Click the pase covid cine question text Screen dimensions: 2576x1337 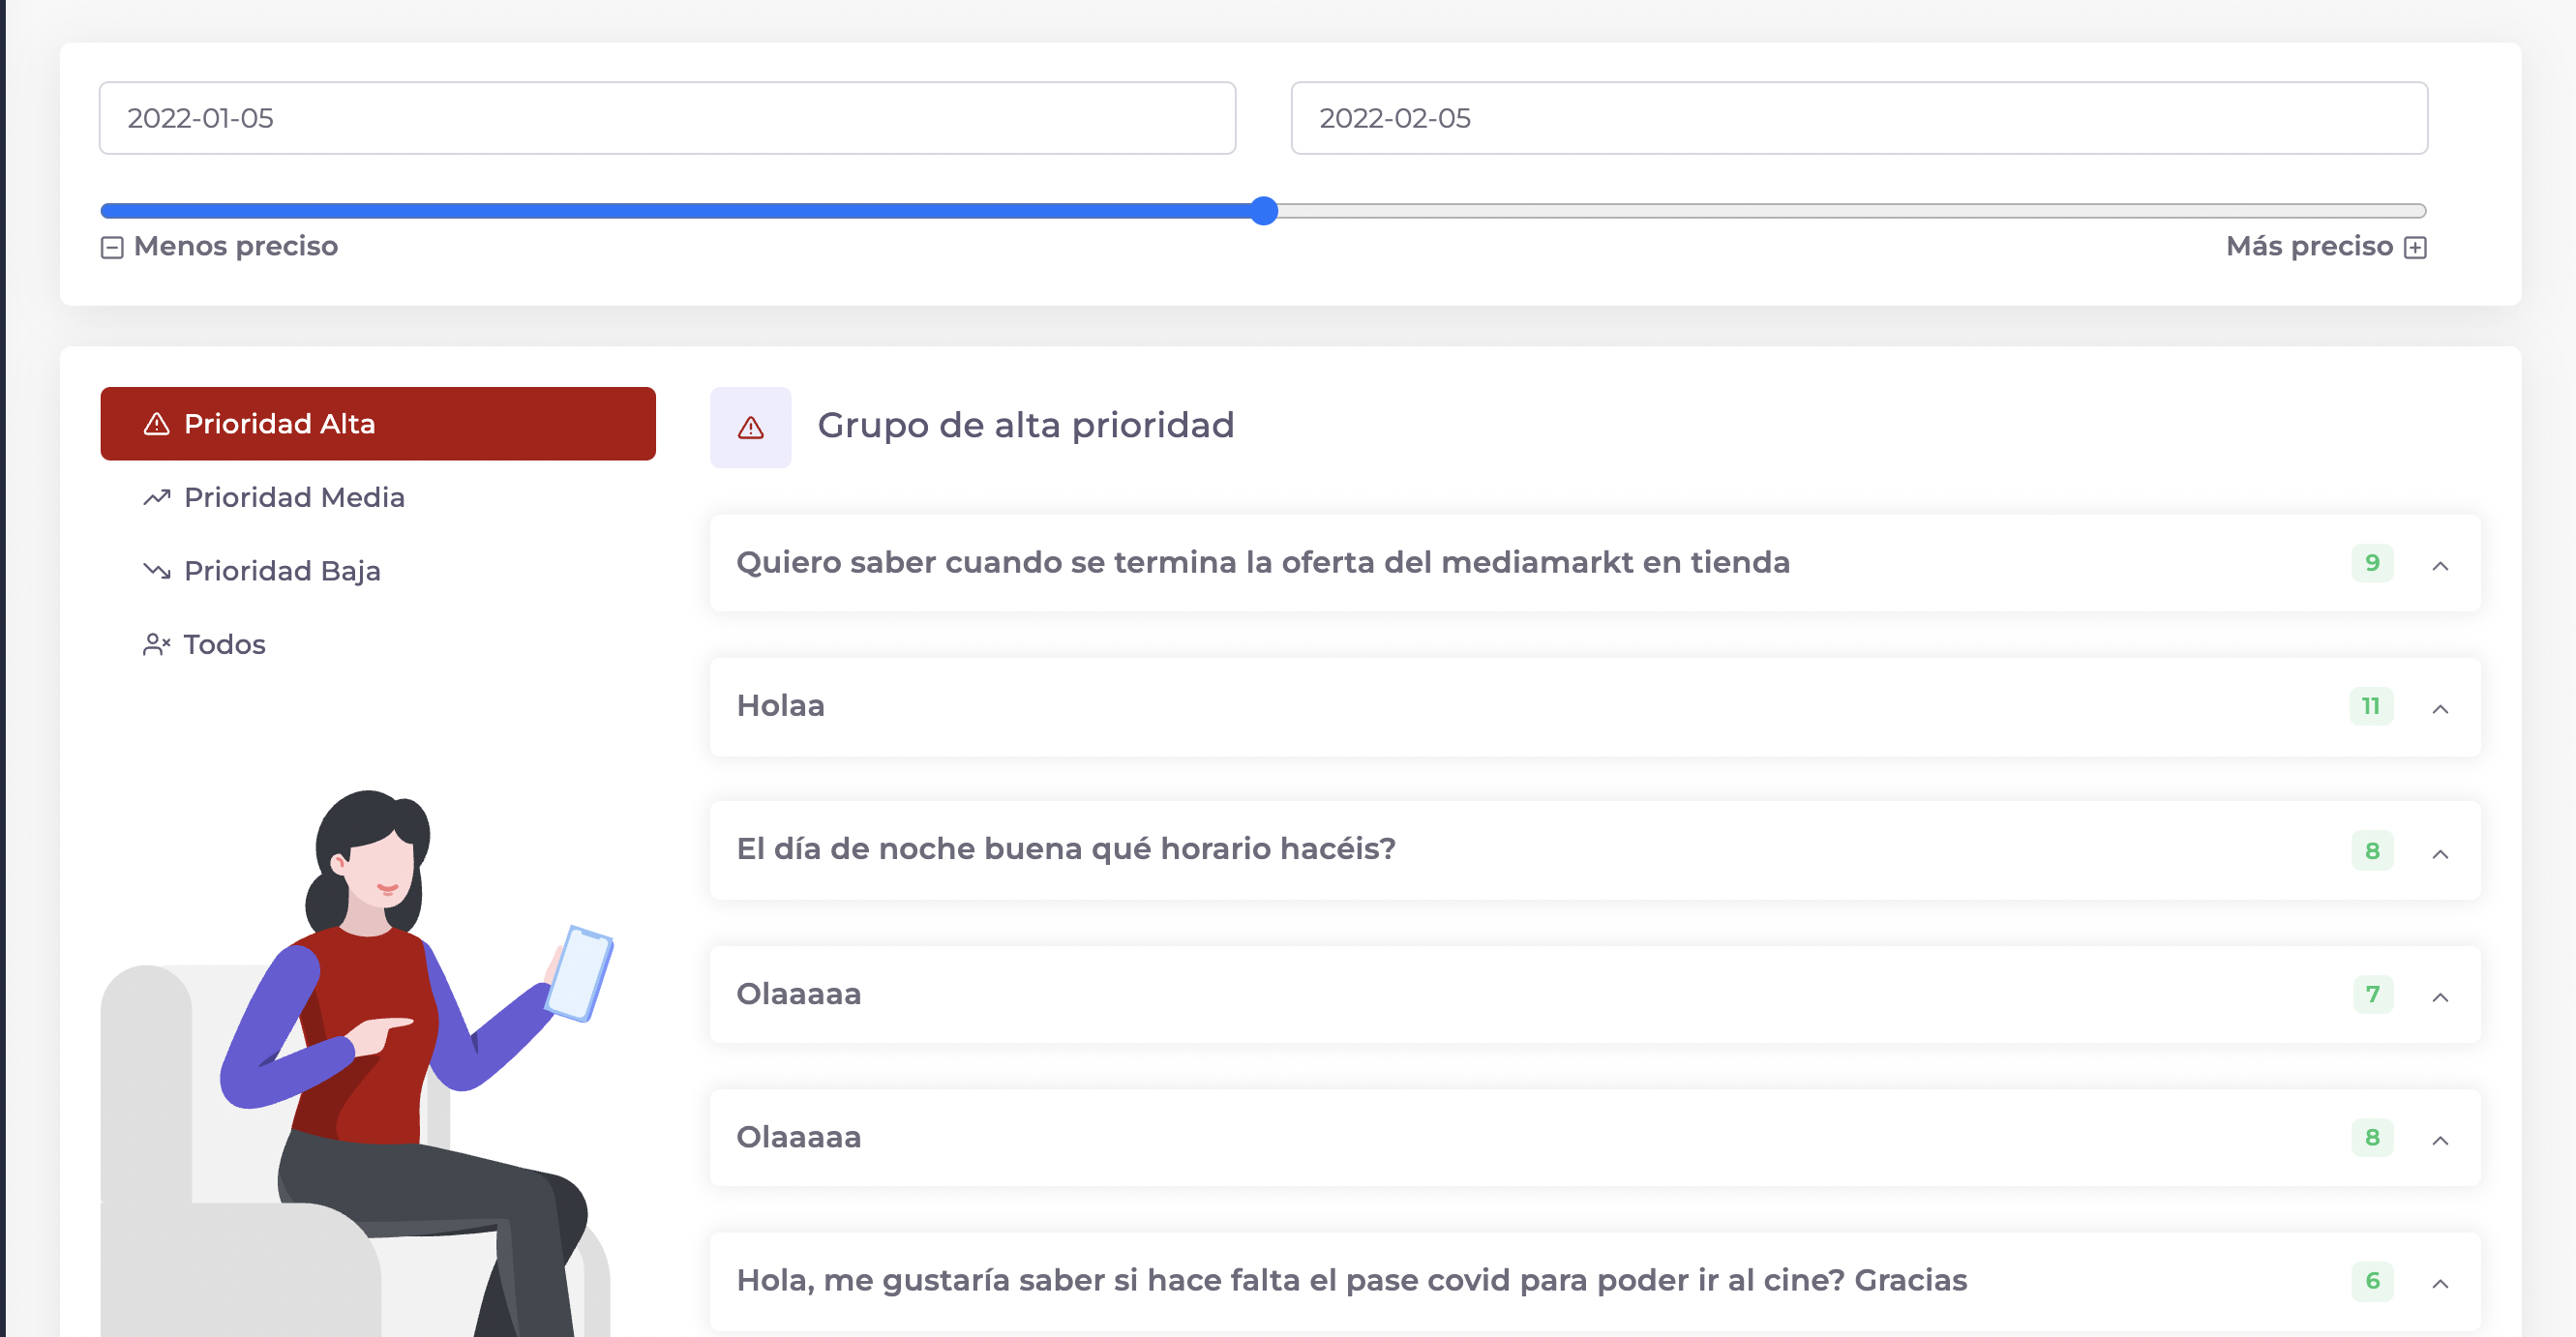click(x=1352, y=1281)
